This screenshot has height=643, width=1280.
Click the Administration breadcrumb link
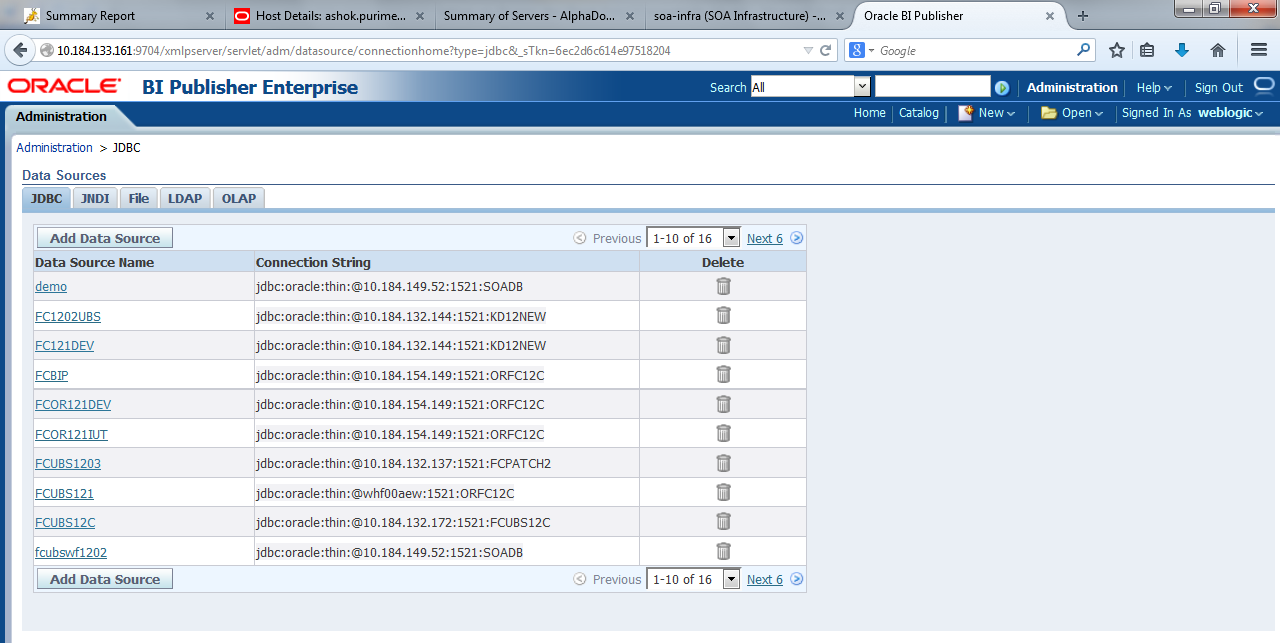(54, 147)
